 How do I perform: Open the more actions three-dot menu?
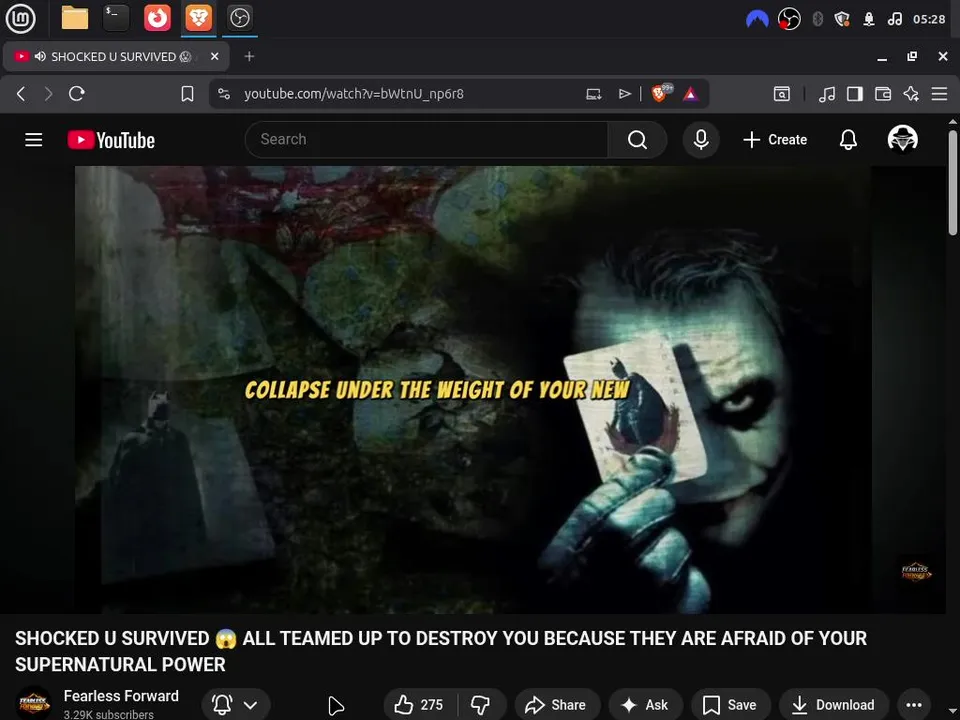pyautogui.click(x=914, y=705)
